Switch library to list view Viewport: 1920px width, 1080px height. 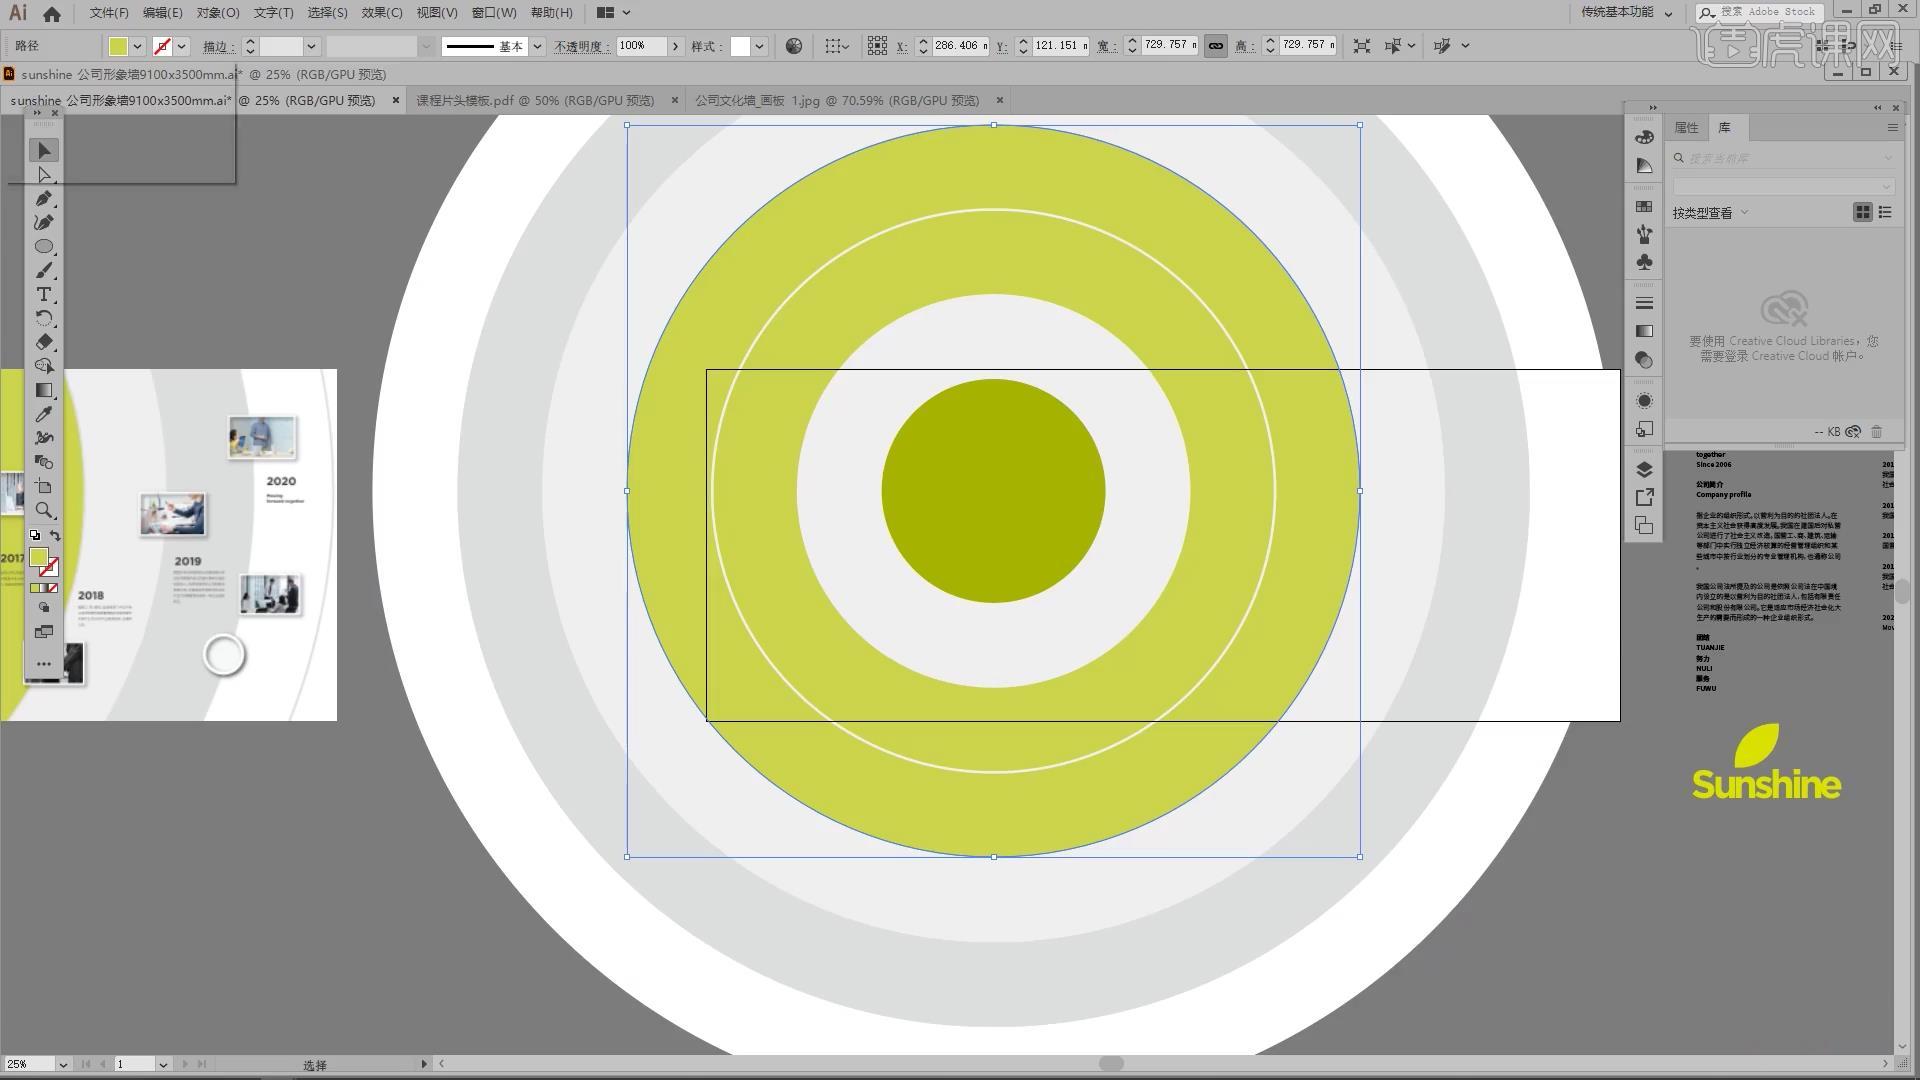click(x=1885, y=212)
